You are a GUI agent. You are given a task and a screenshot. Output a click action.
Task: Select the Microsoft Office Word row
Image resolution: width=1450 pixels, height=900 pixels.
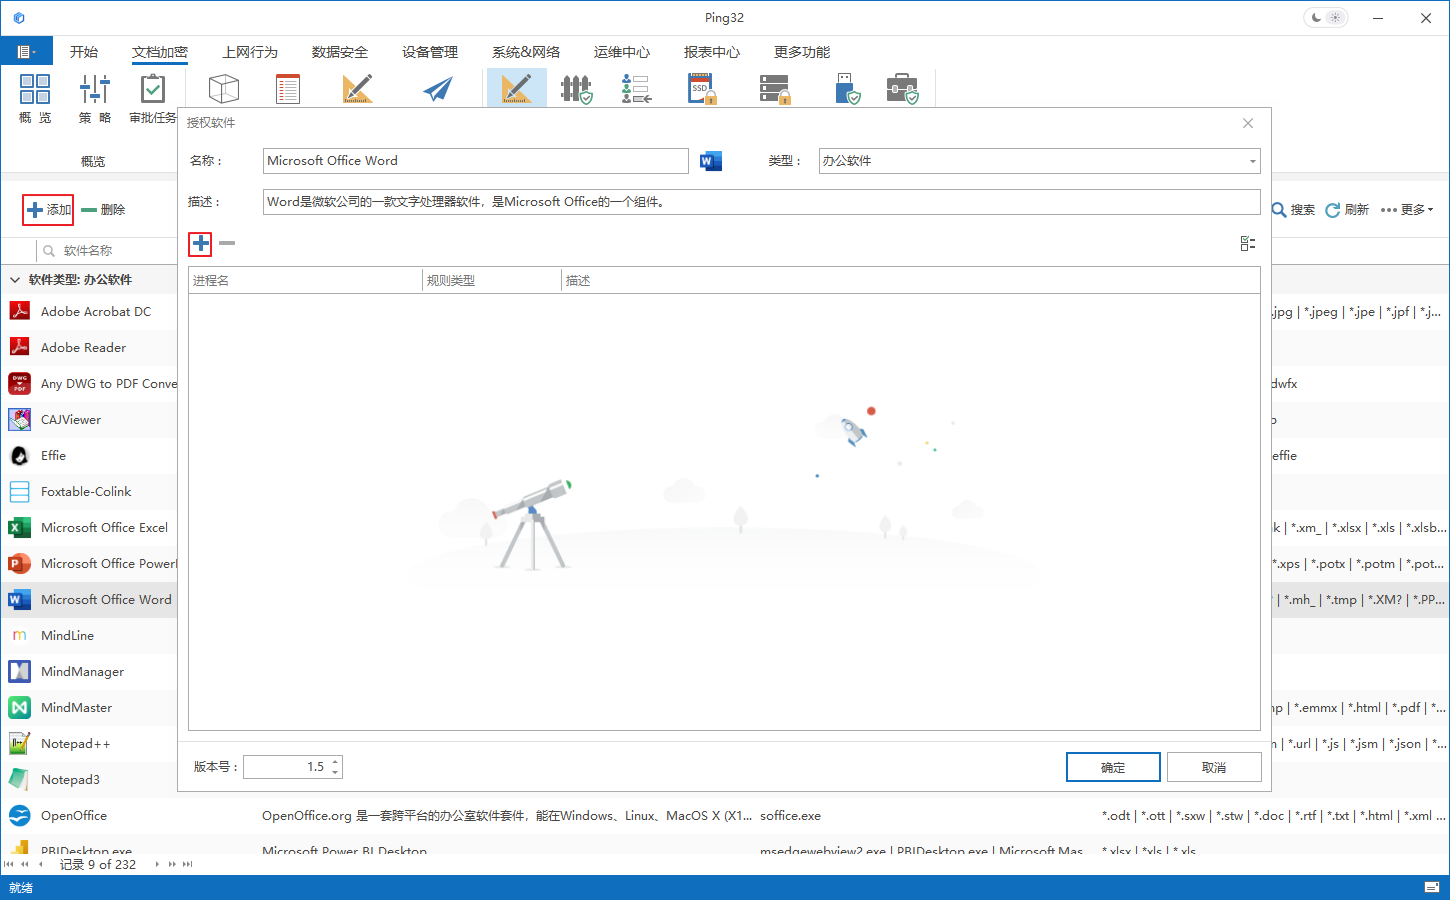coord(90,599)
